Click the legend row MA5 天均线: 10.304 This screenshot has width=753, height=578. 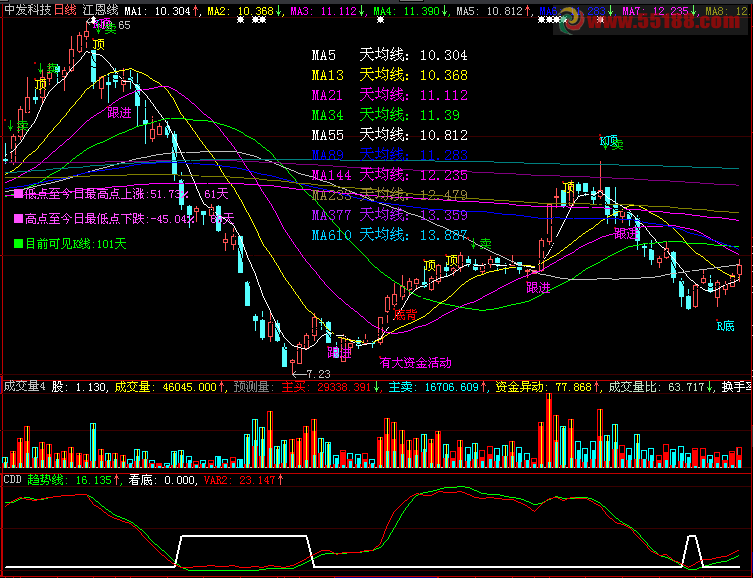tap(389, 55)
